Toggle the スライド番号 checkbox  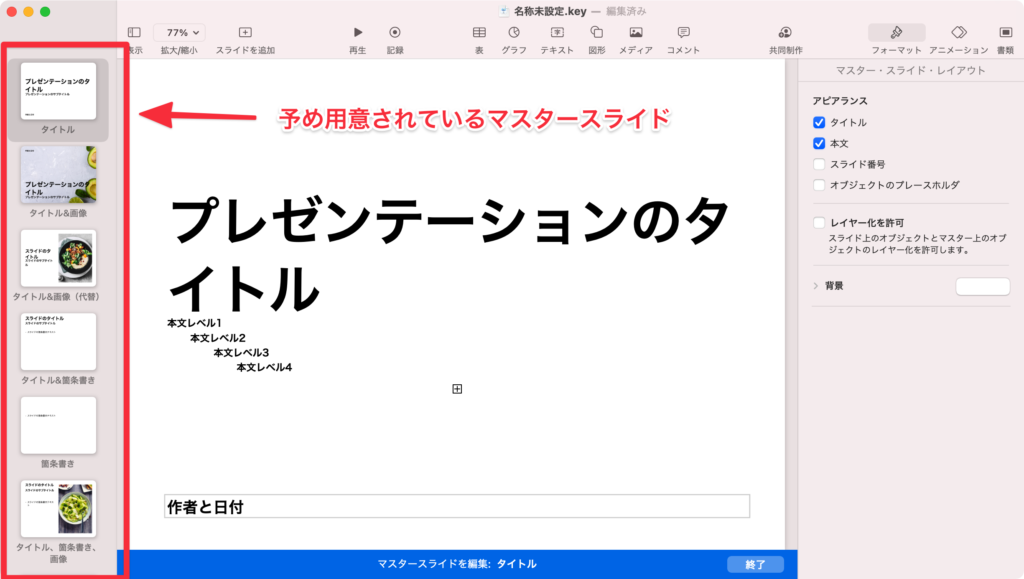coord(821,163)
